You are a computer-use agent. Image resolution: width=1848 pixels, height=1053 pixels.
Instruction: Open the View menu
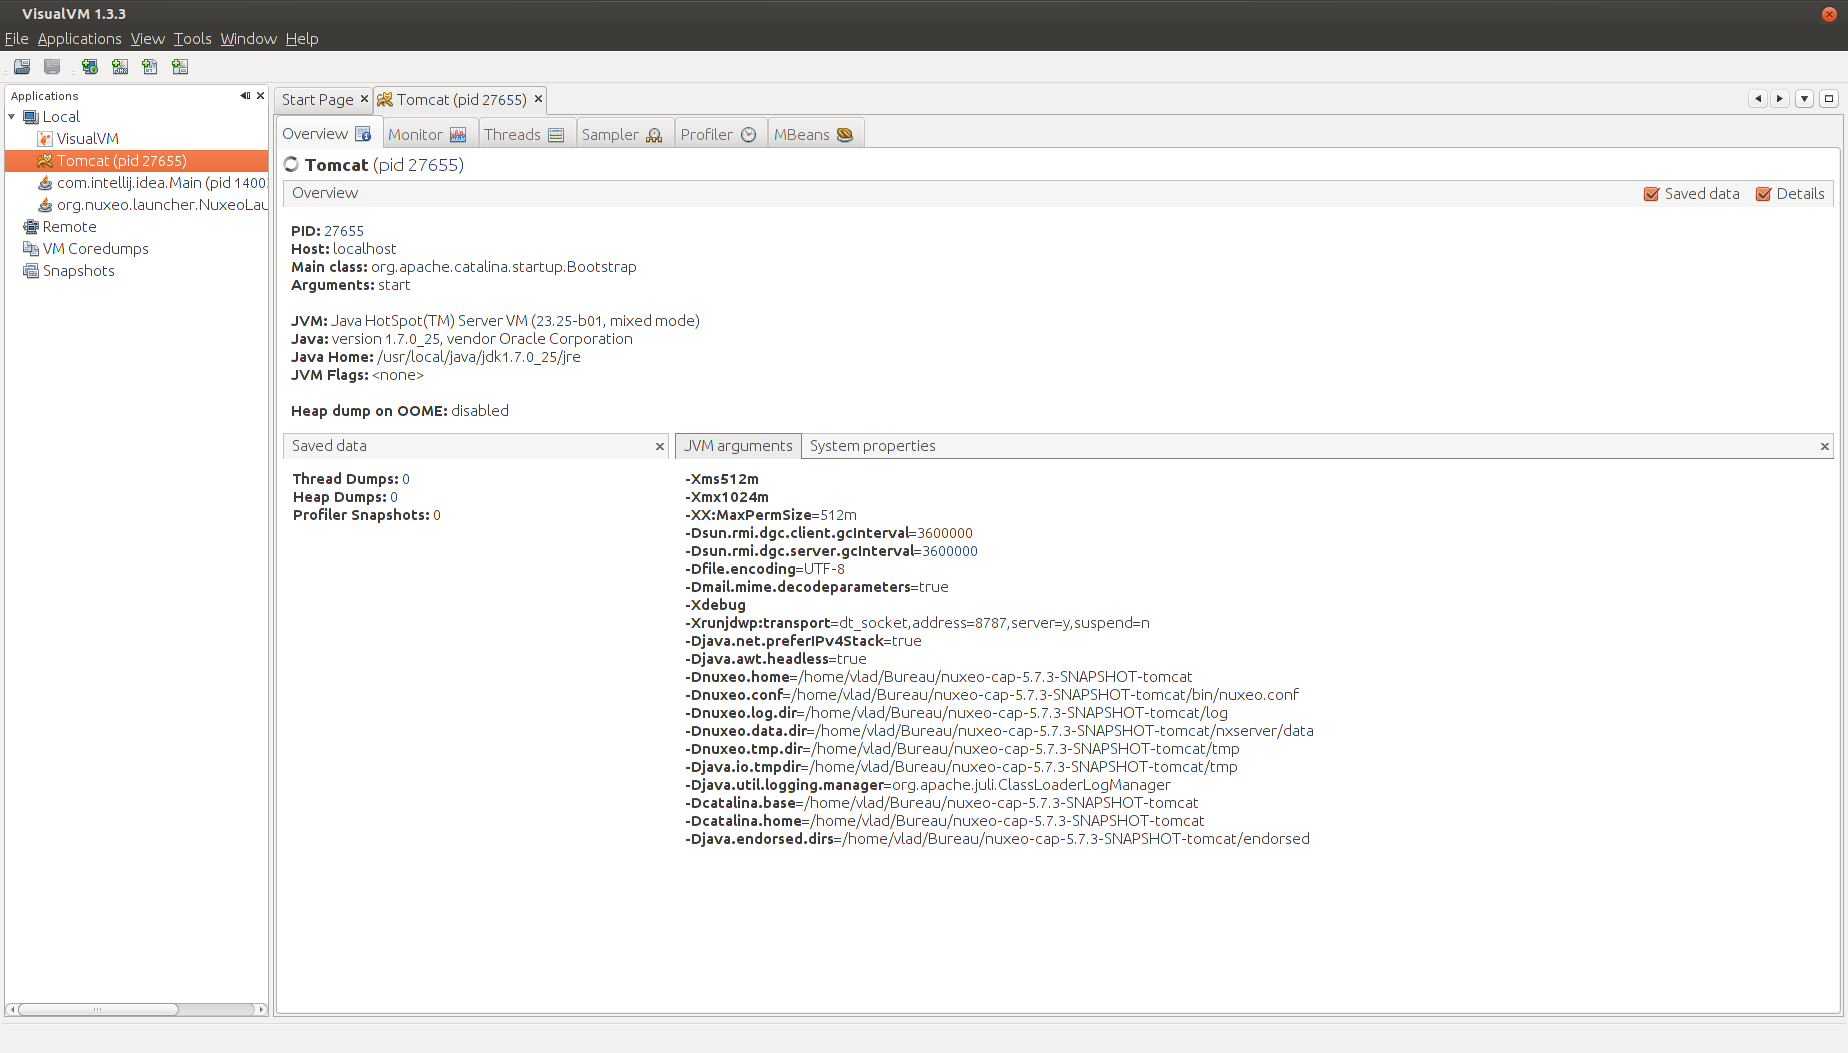point(147,39)
